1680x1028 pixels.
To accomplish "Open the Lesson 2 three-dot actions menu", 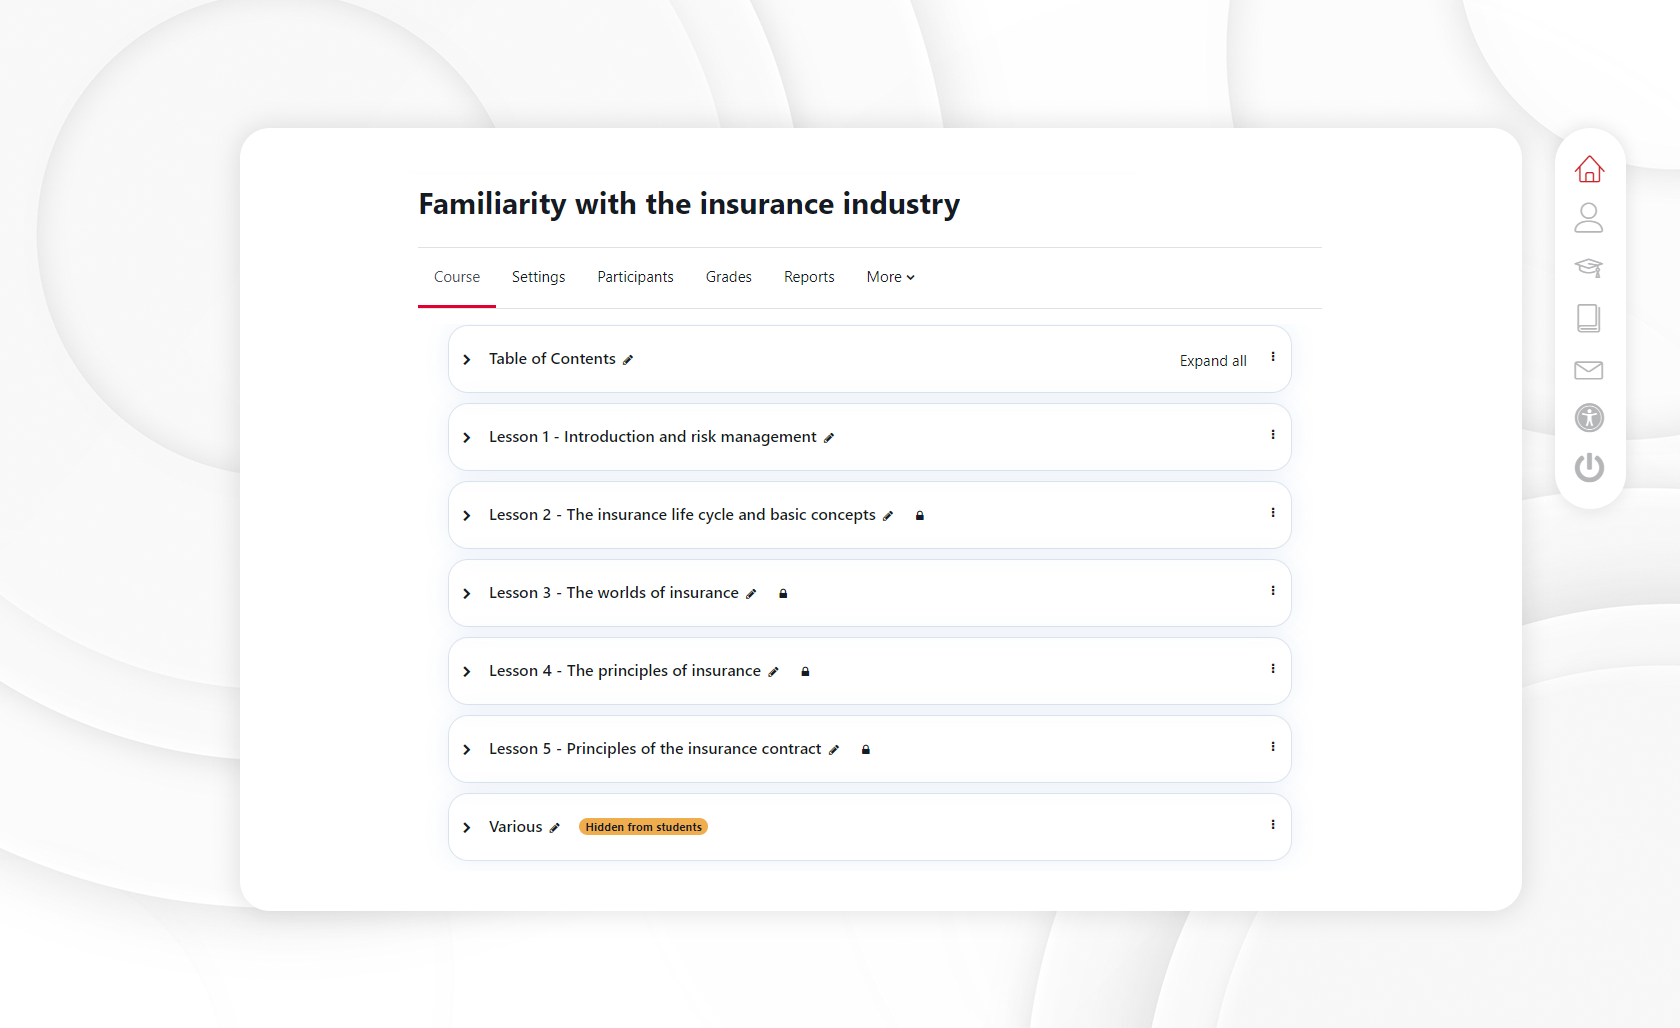I will 1273,513.
